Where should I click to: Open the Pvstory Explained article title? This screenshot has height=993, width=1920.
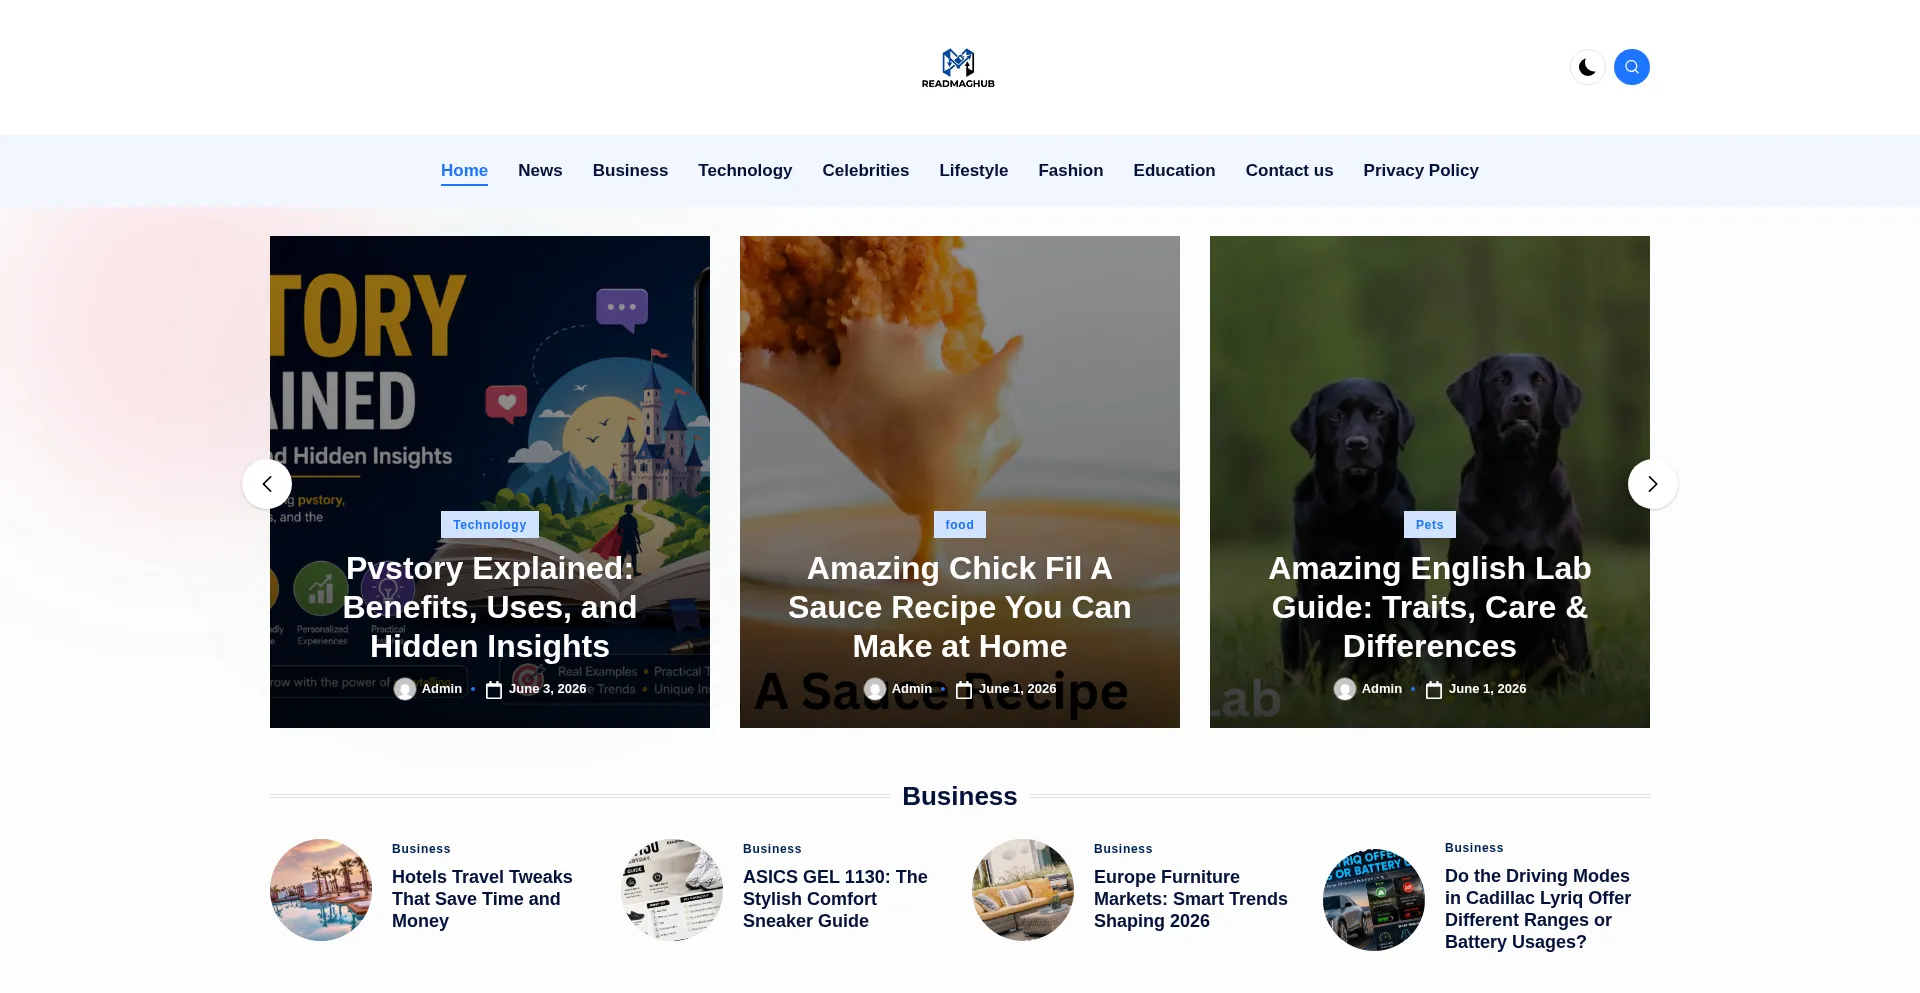coord(490,607)
